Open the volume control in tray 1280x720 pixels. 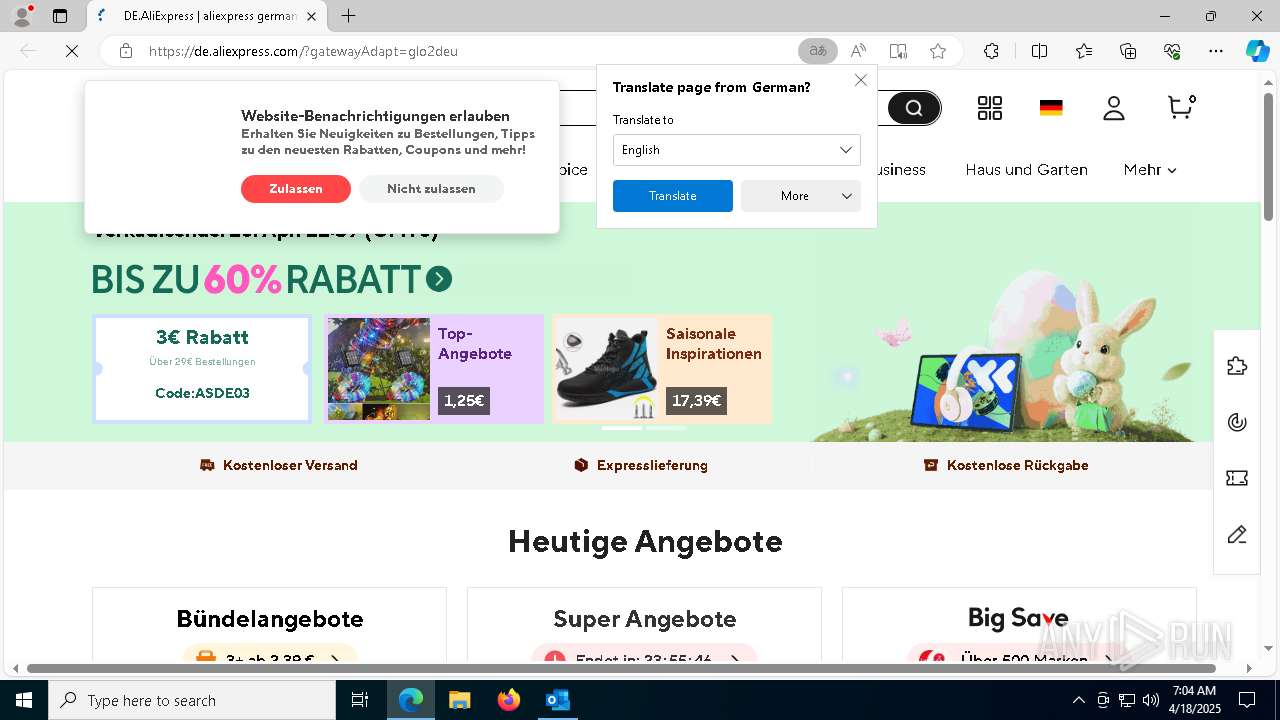[1151, 700]
